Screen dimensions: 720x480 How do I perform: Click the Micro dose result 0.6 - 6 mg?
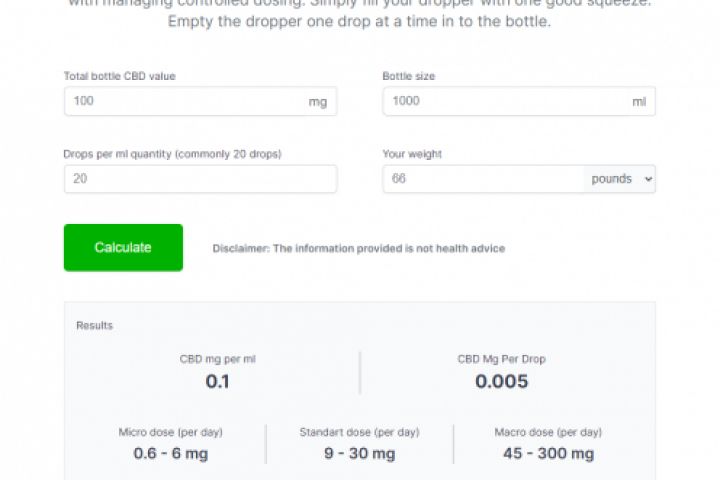point(170,453)
